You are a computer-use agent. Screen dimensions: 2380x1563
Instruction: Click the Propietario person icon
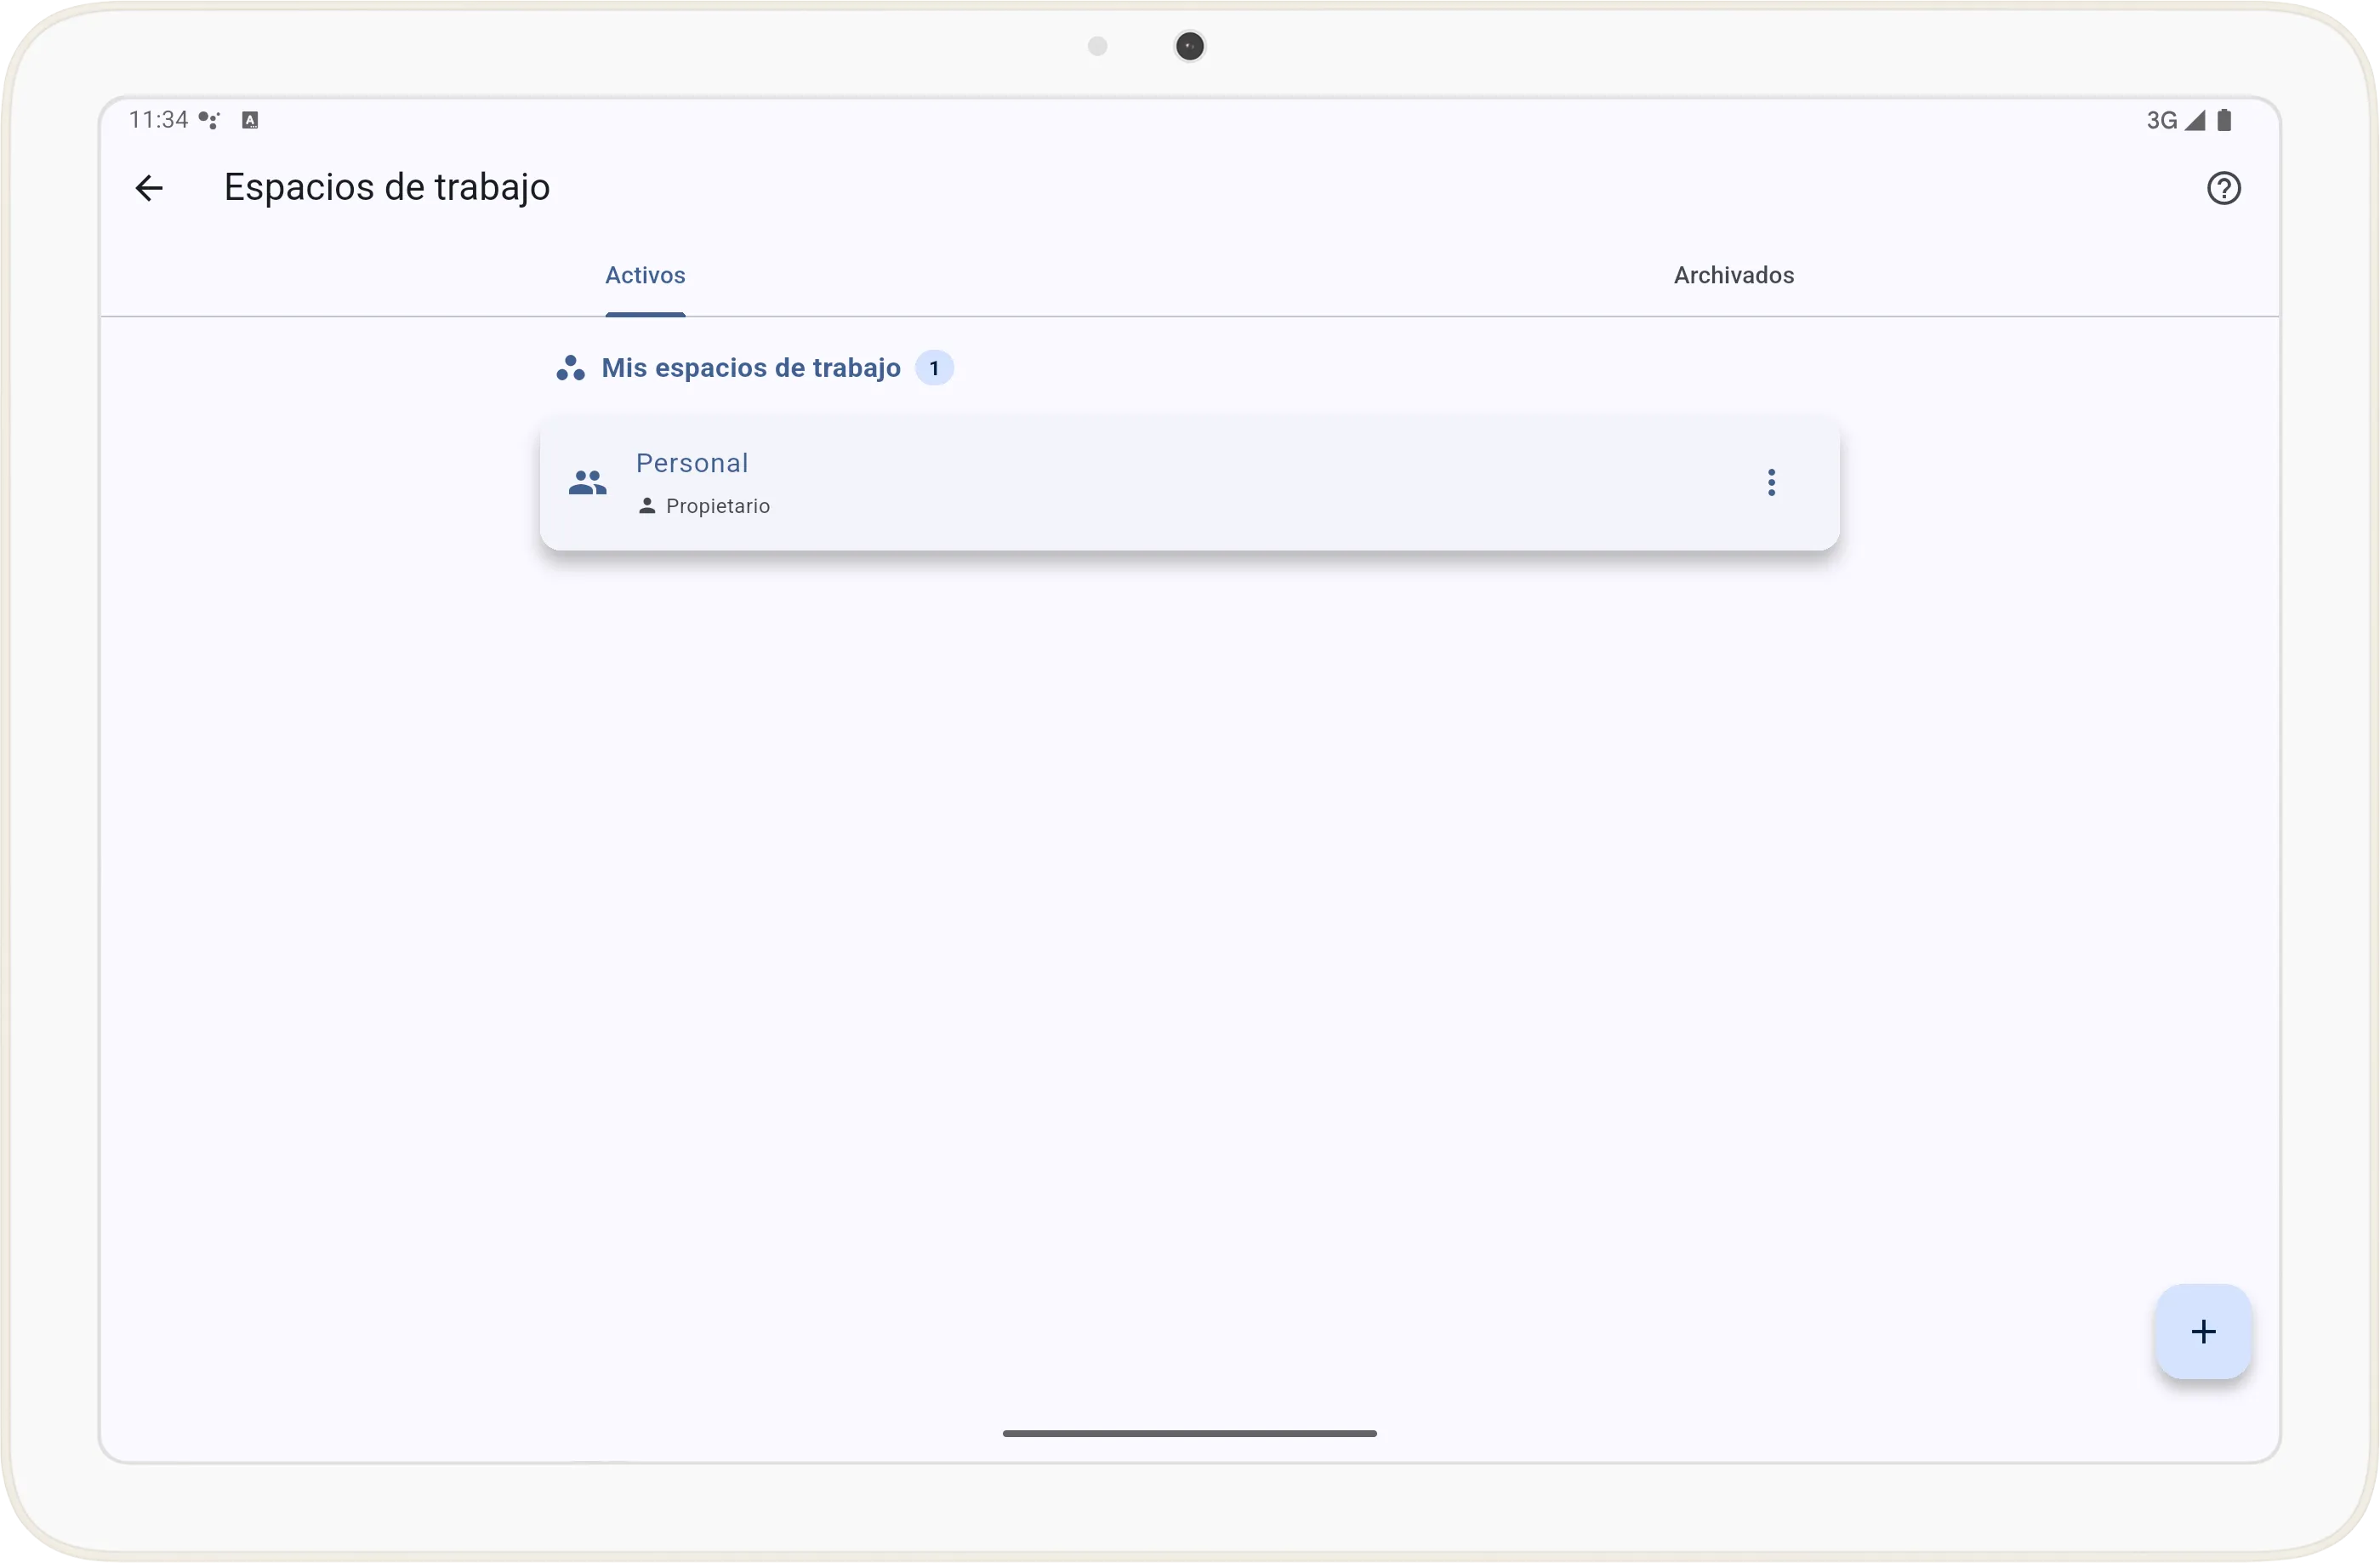(x=646, y=505)
